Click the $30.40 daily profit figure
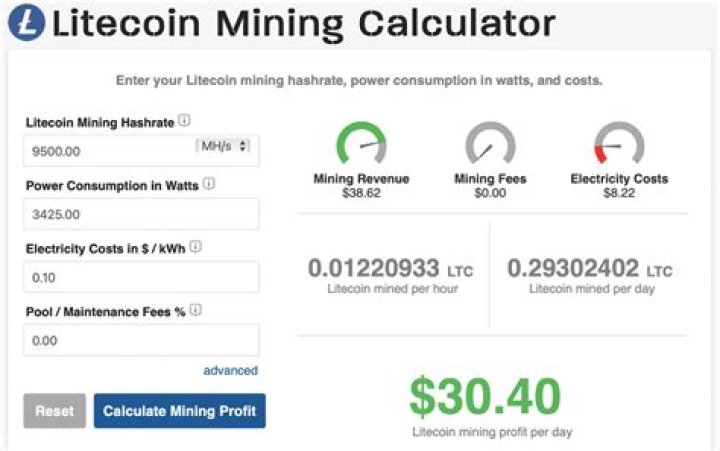This screenshot has height=451, width=720. [484, 396]
